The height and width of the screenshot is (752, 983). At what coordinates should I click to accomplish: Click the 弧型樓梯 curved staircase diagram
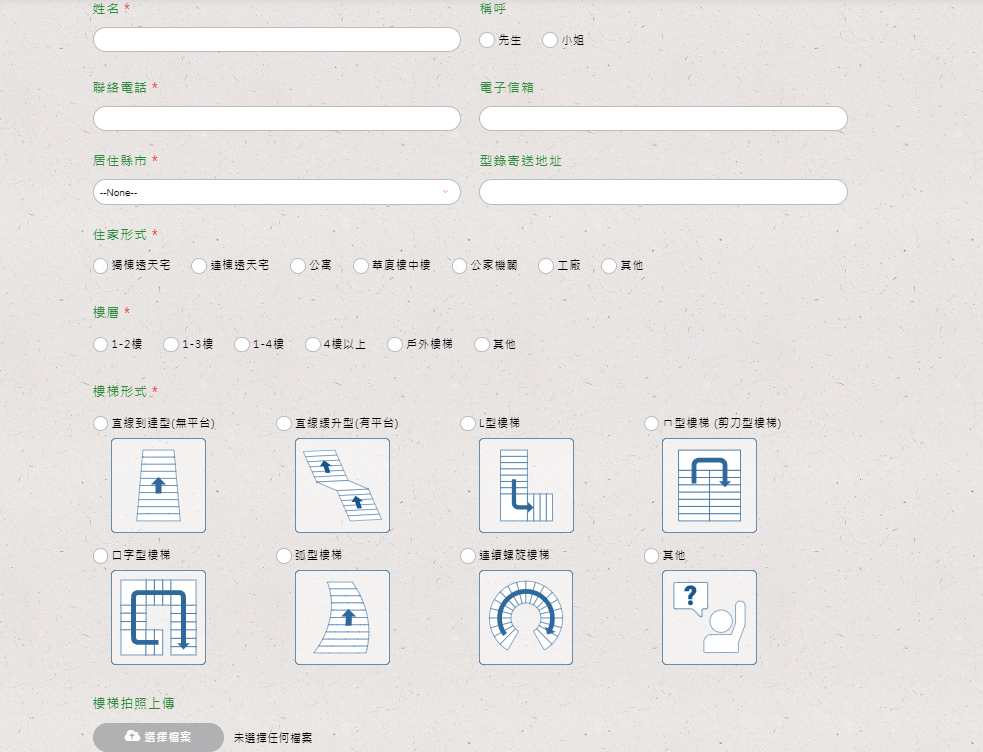(342, 617)
